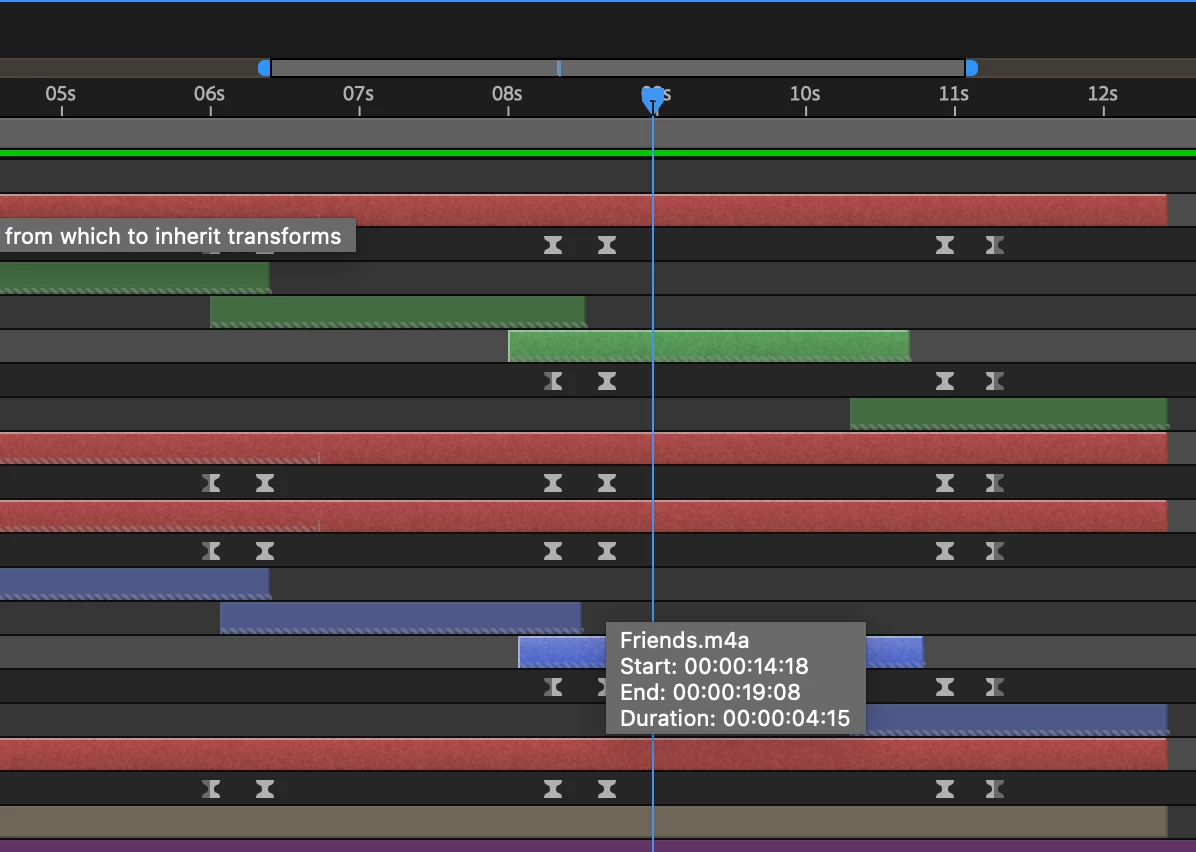Viewport: 1196px width, 852px height.
Task: Select first keyframe after 08s below bottom red layer
Action: [553, 789]
